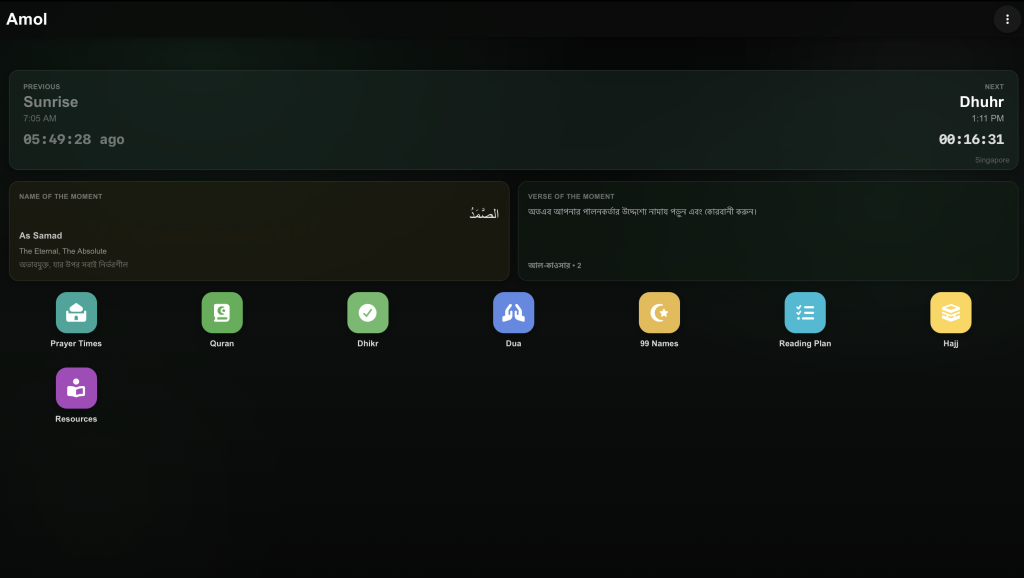This screenshot has height=578, width=1024.
Task: Click the Arabic As Samad calligraphy text
Action: (x=484, y=213)
